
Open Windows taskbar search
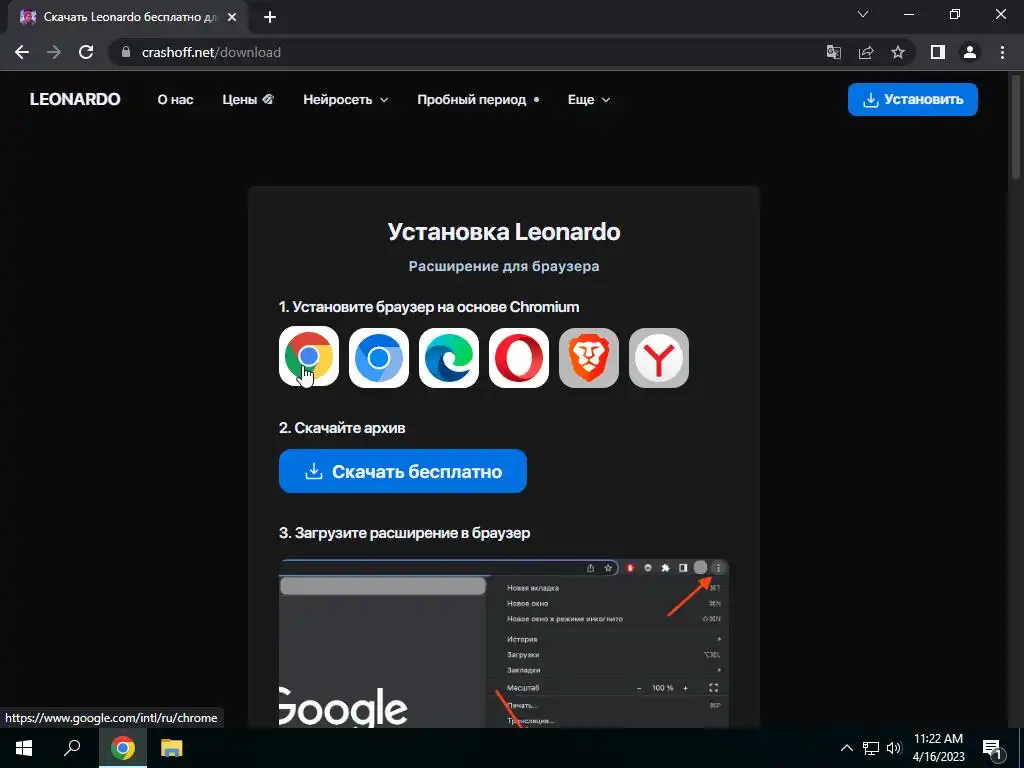pyautogui.click(x=72, y=748)
